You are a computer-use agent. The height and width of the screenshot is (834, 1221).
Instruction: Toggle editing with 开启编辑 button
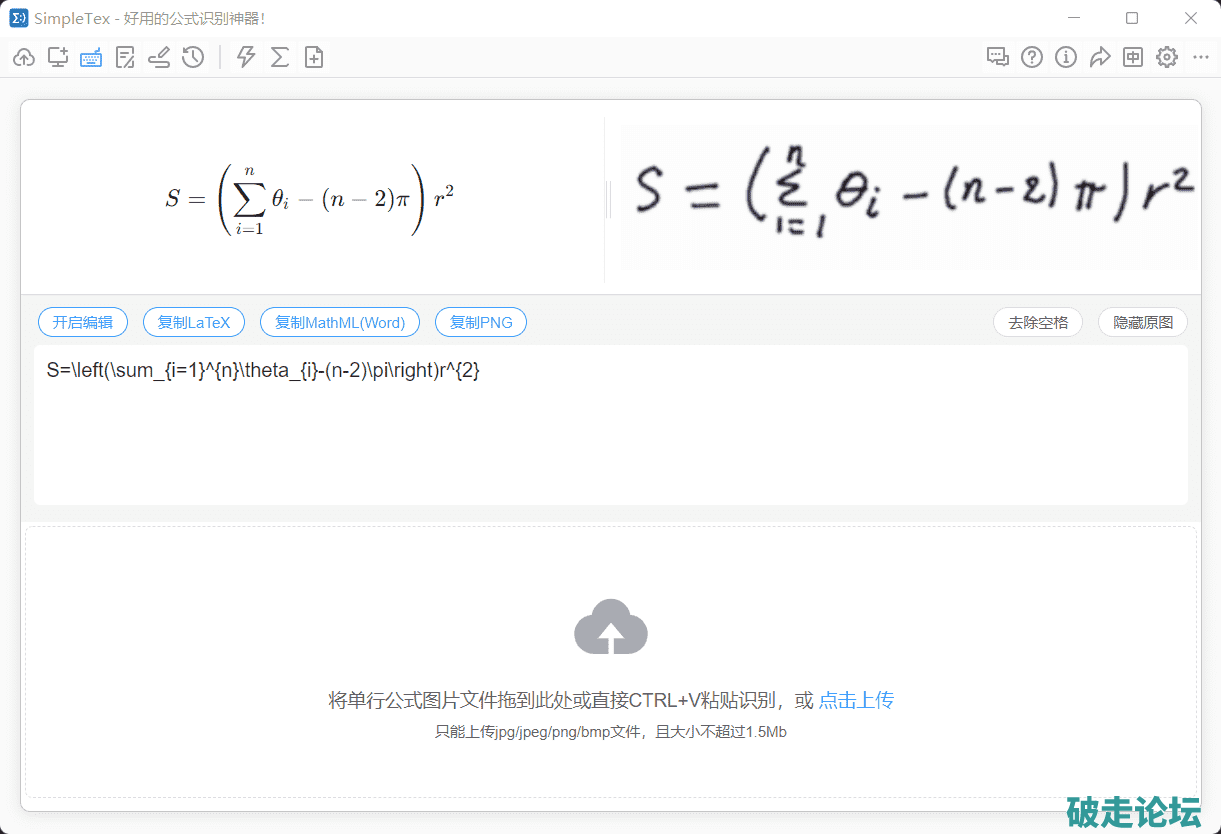click(x=83, y=323)
